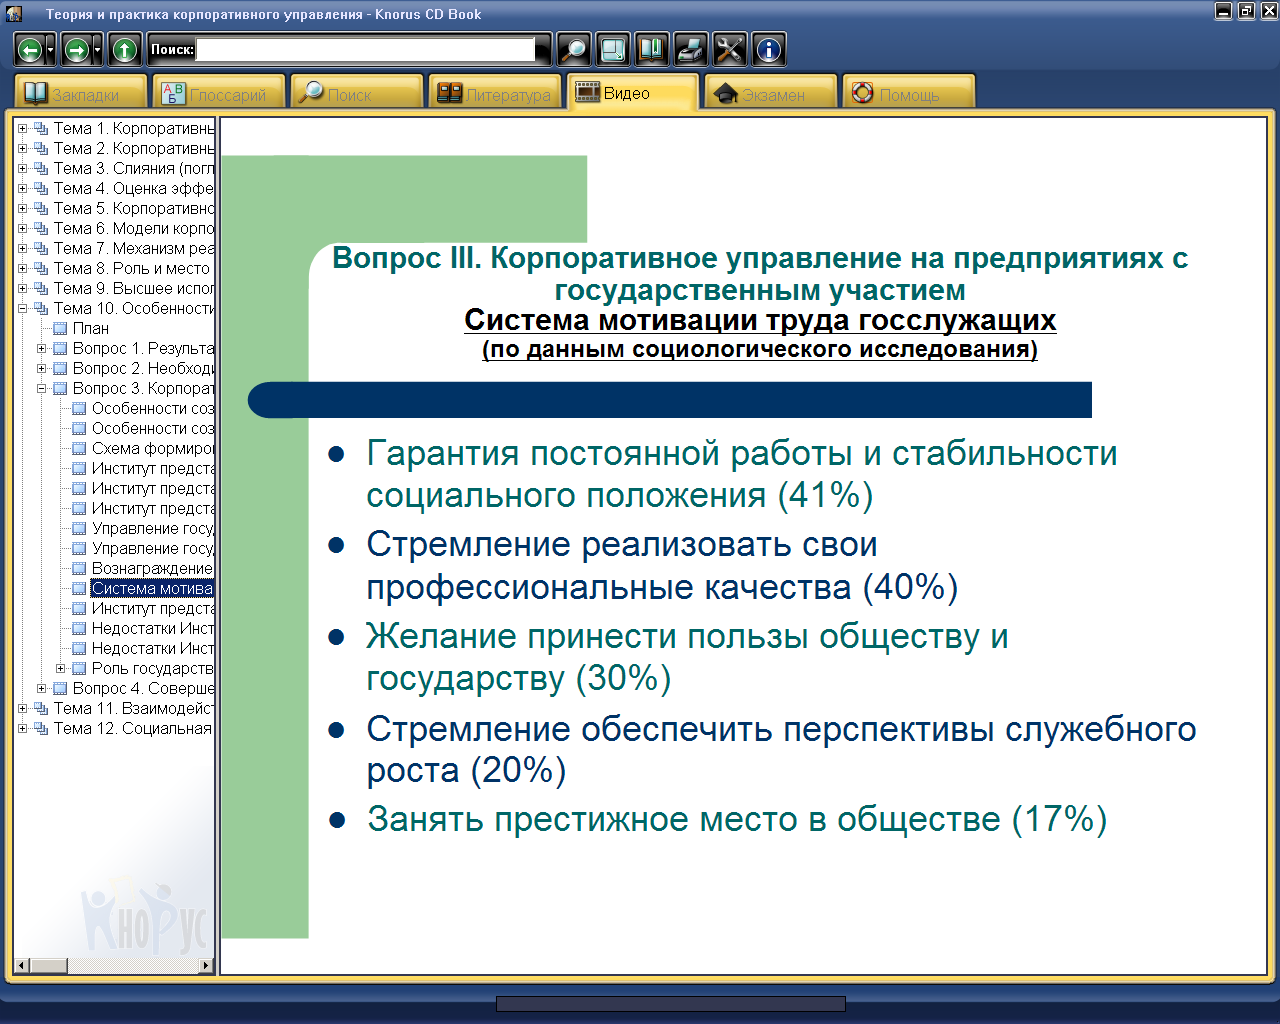Open the Помощь tab
The height and width of the screenshot is (1024, 1280).
pyautogui.click(x=909, y=93)
